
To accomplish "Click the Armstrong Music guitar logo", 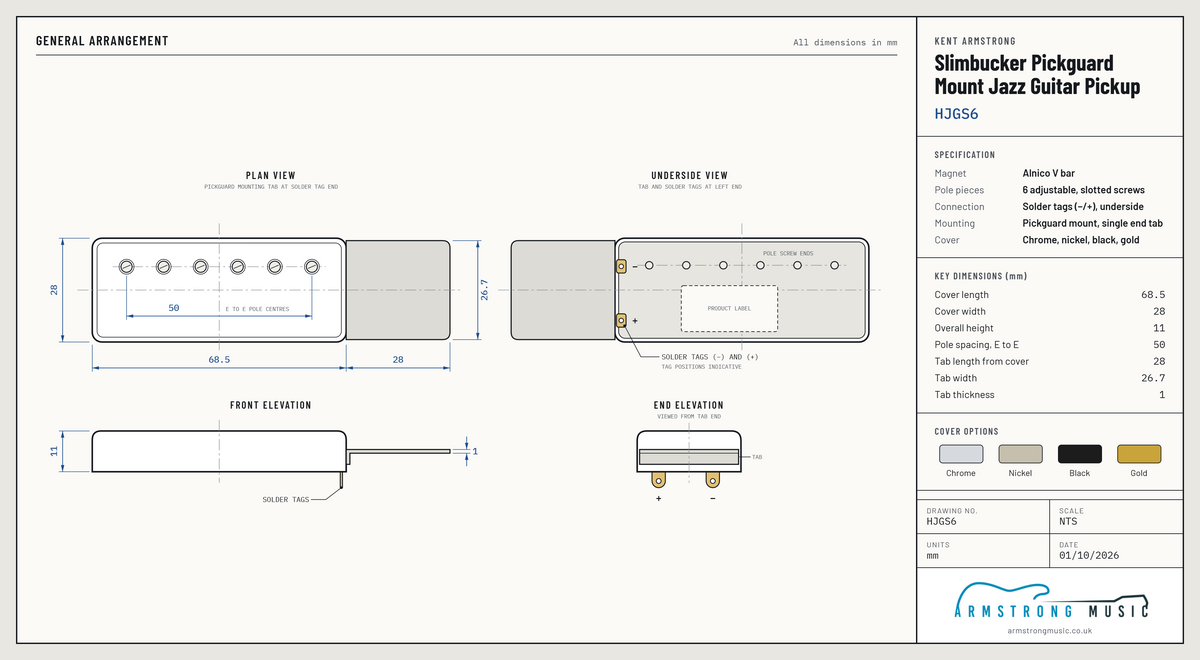I will click(x=1051, y=598).
